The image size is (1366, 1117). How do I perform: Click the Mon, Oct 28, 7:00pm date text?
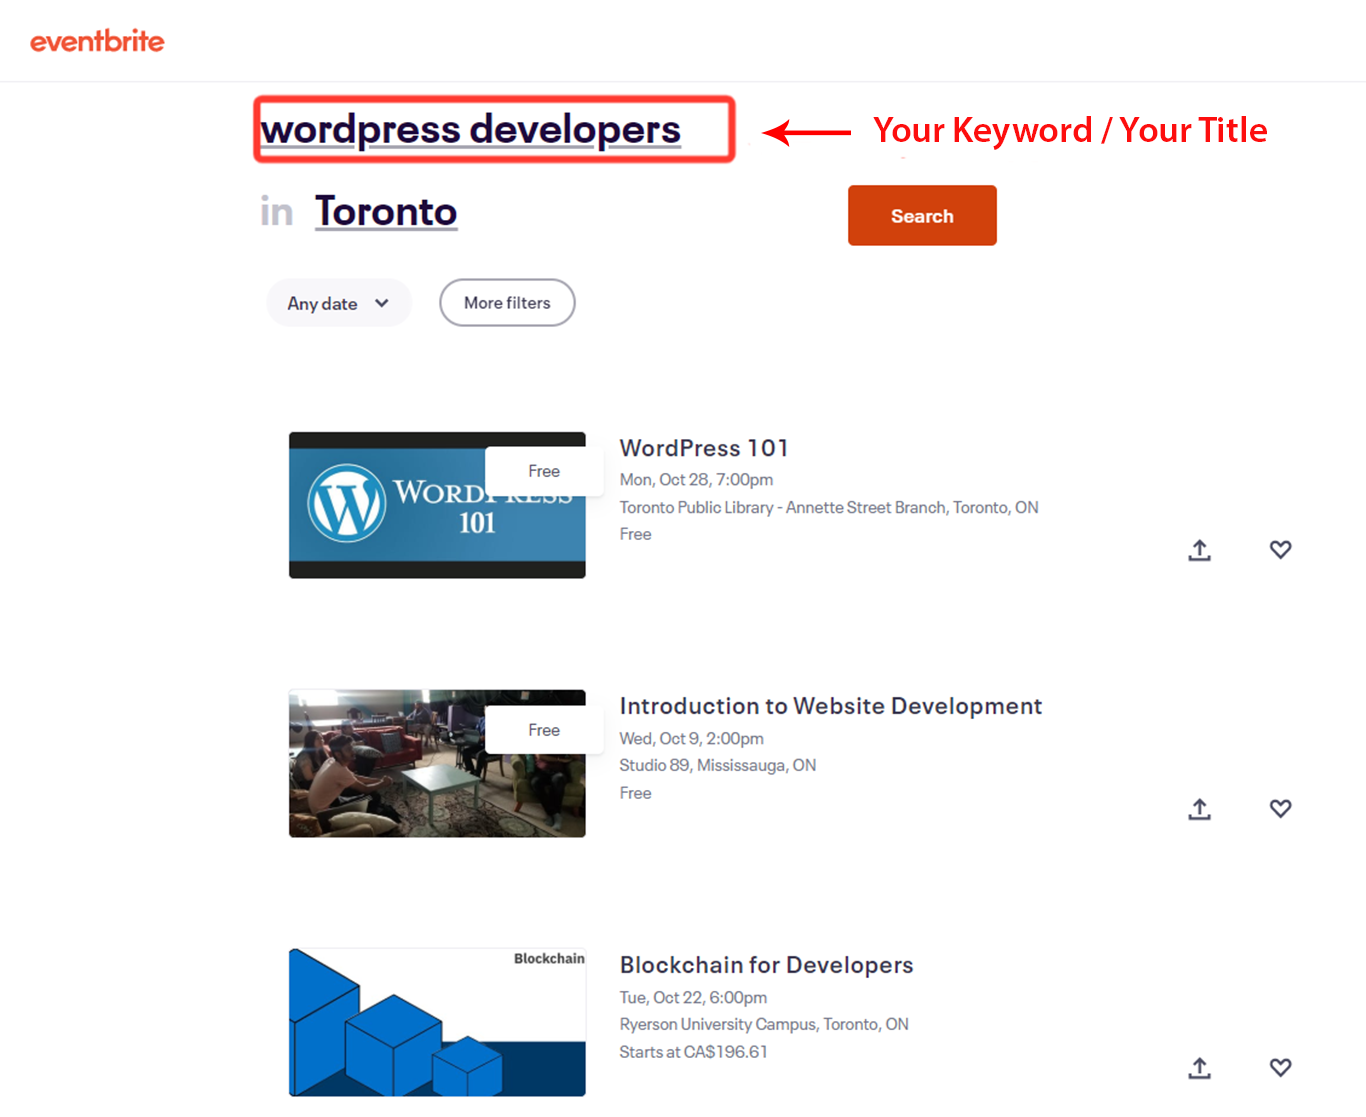coord(696,480)
